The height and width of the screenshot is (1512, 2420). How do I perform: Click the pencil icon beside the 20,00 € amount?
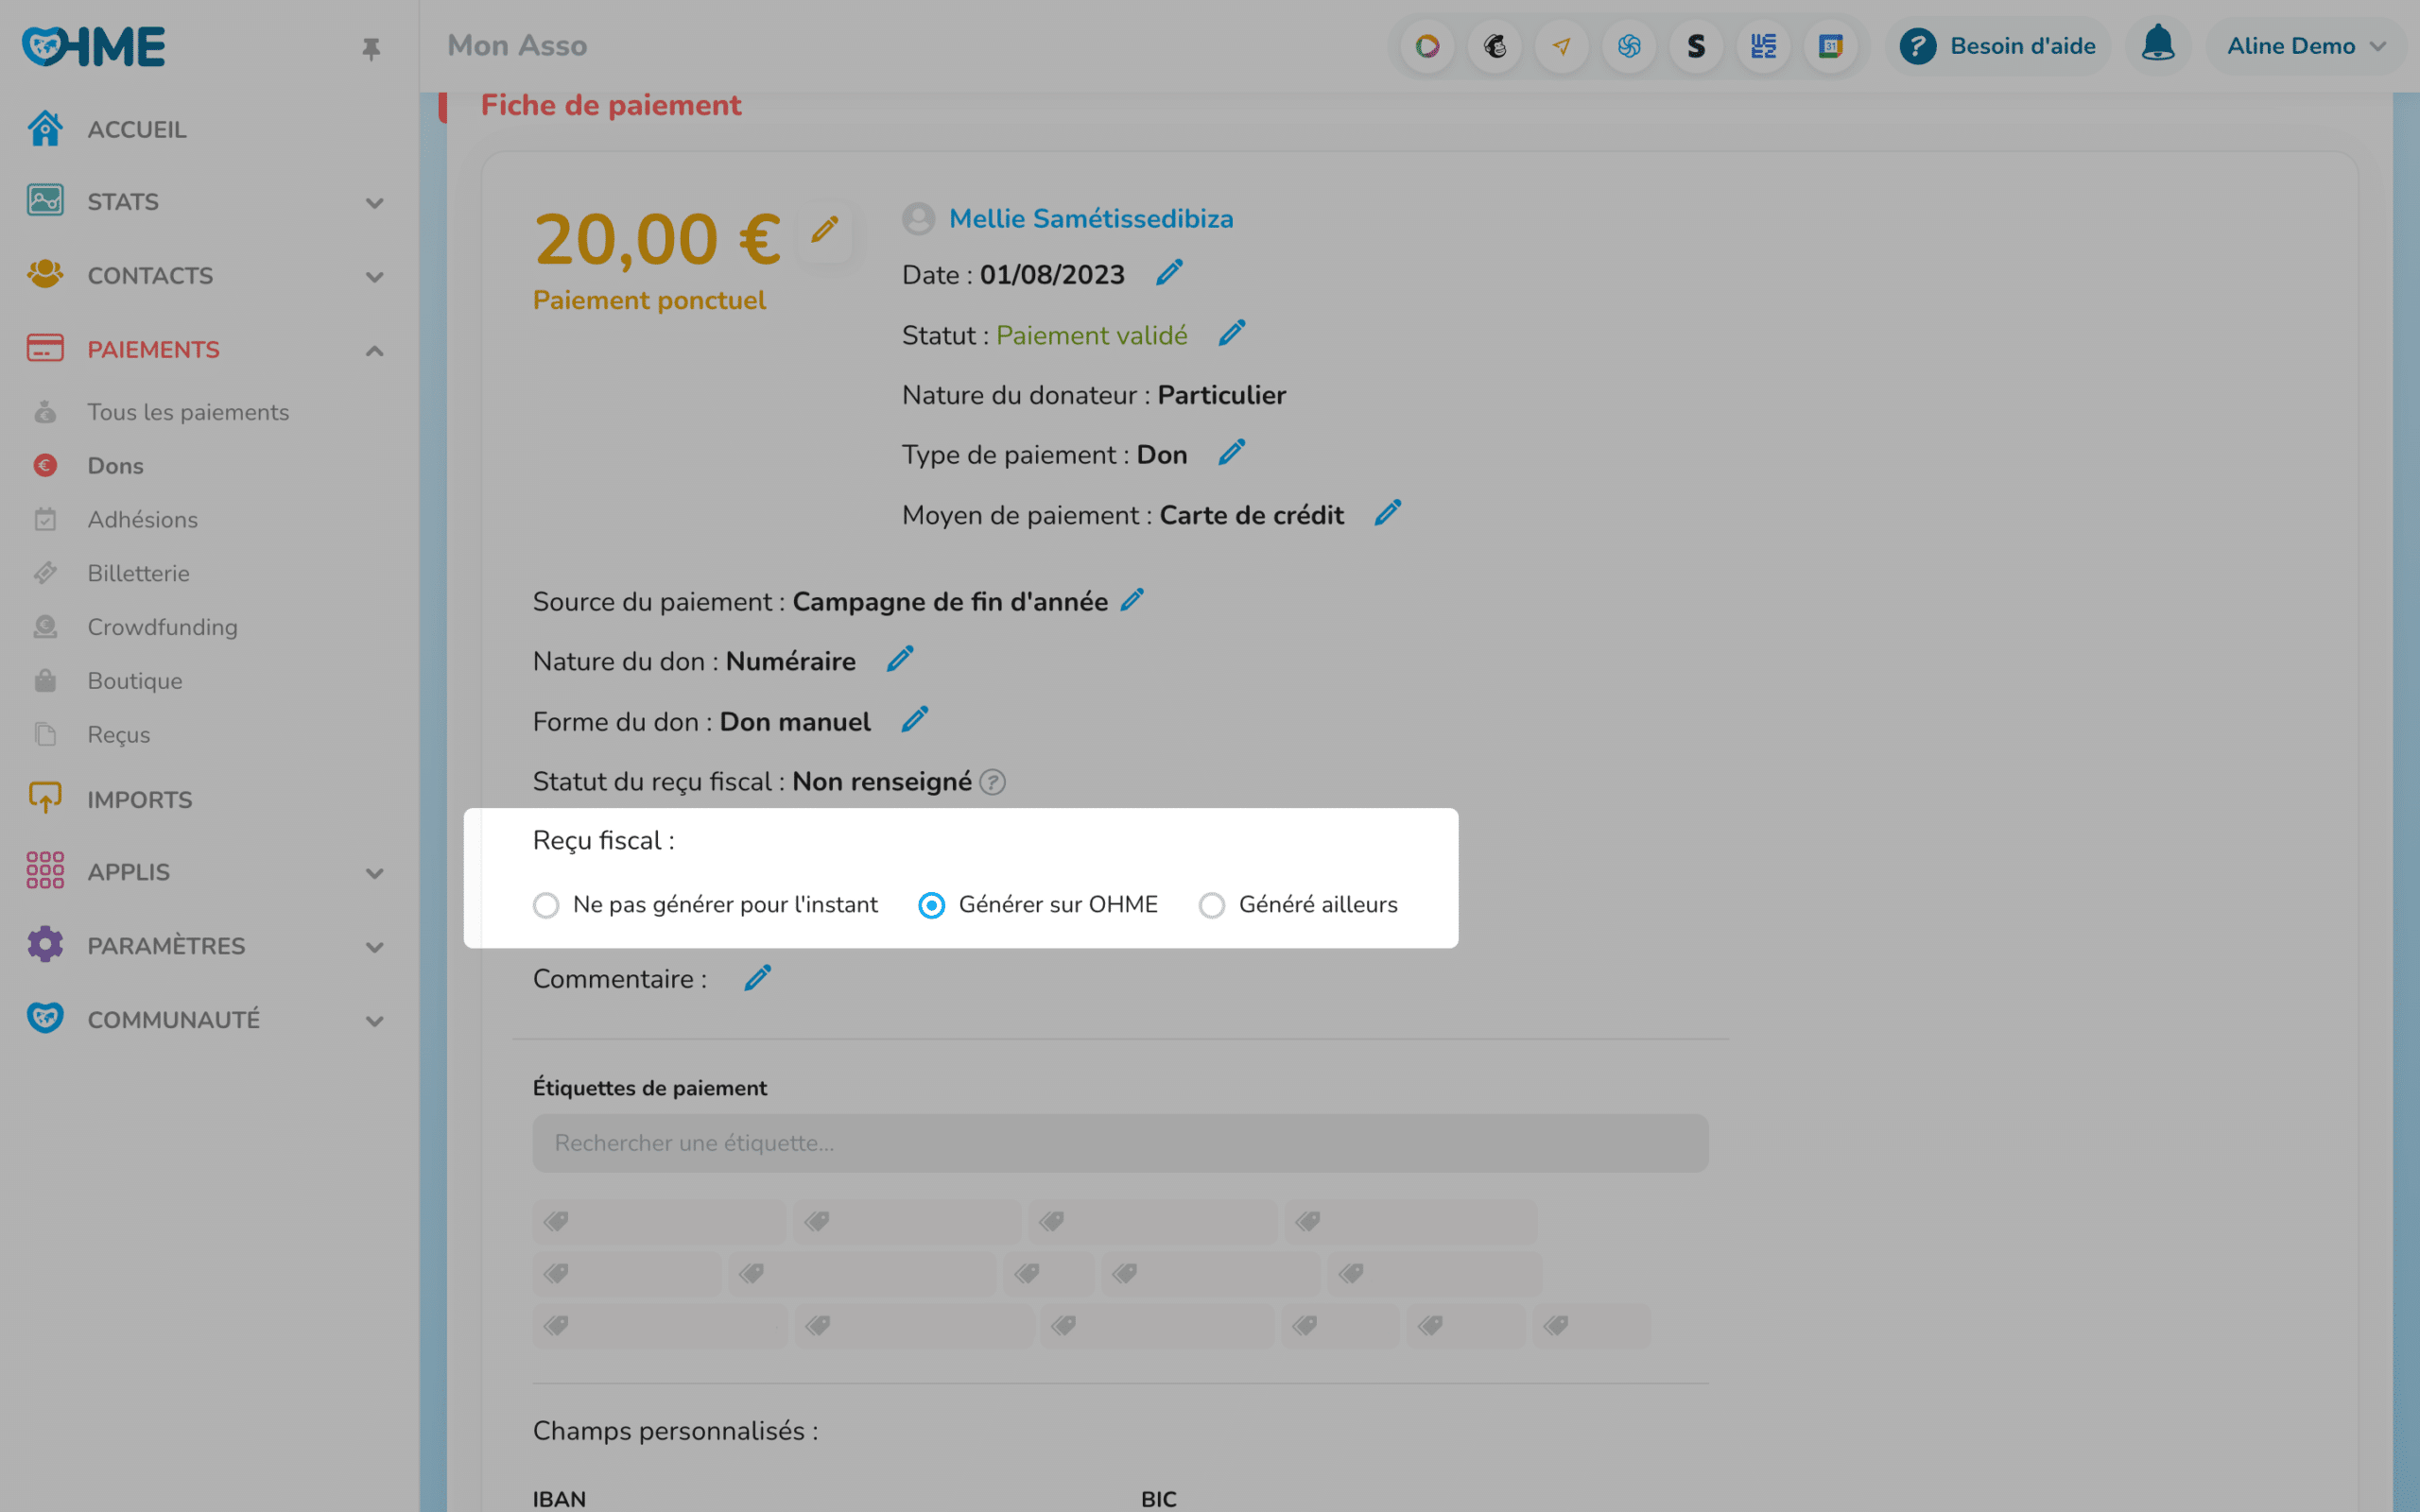coord(824,231)
